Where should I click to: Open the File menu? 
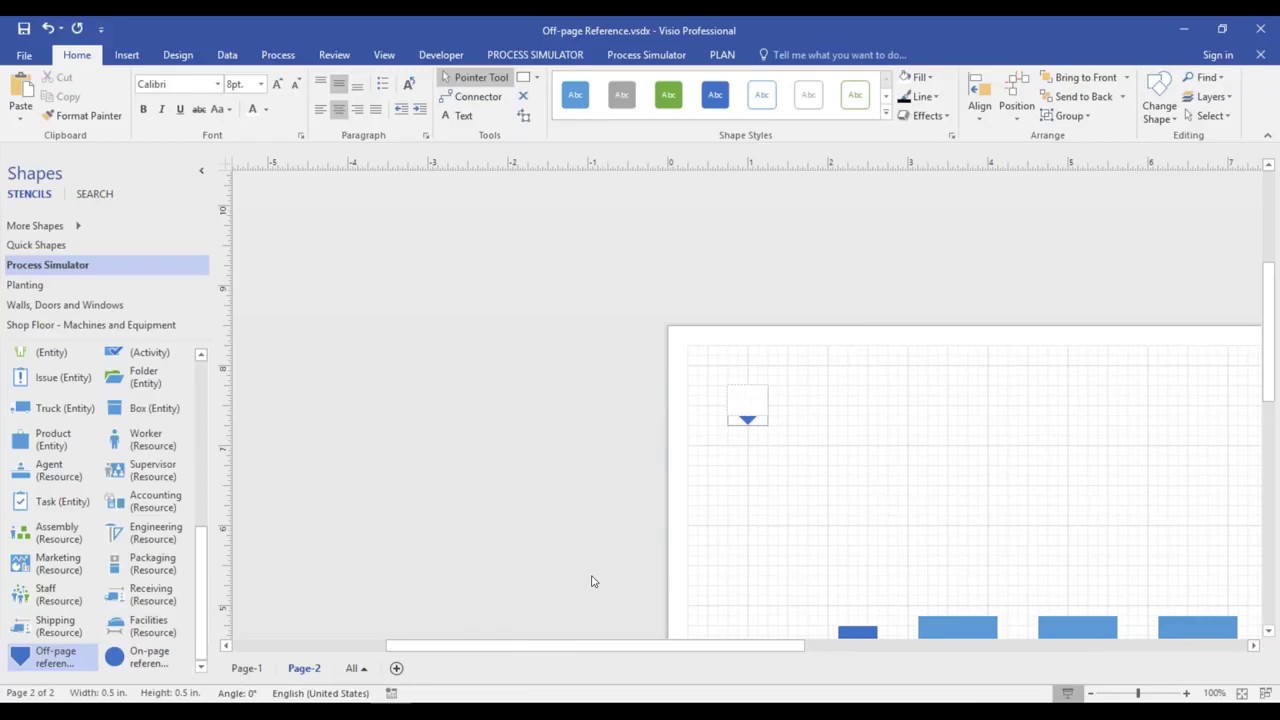(x=24, y=55)
